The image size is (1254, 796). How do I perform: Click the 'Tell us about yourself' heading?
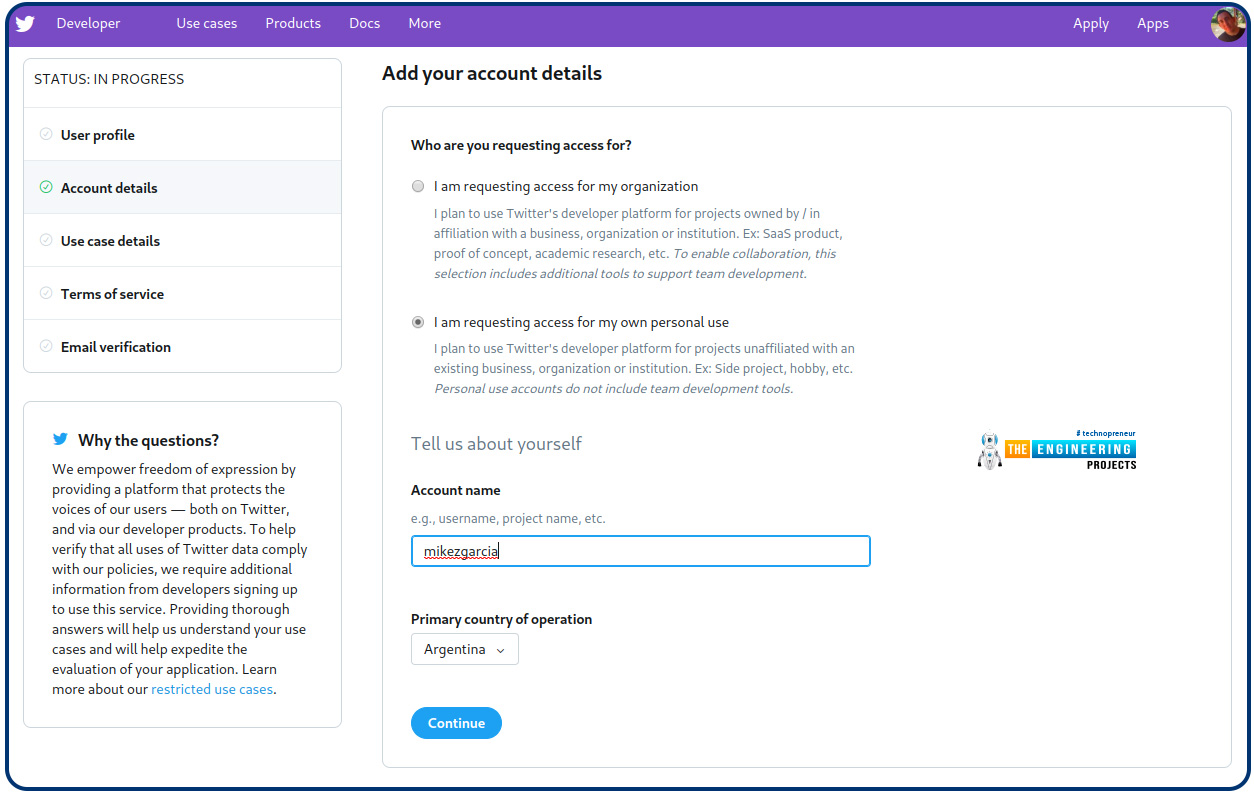click(x=496, y=443)
